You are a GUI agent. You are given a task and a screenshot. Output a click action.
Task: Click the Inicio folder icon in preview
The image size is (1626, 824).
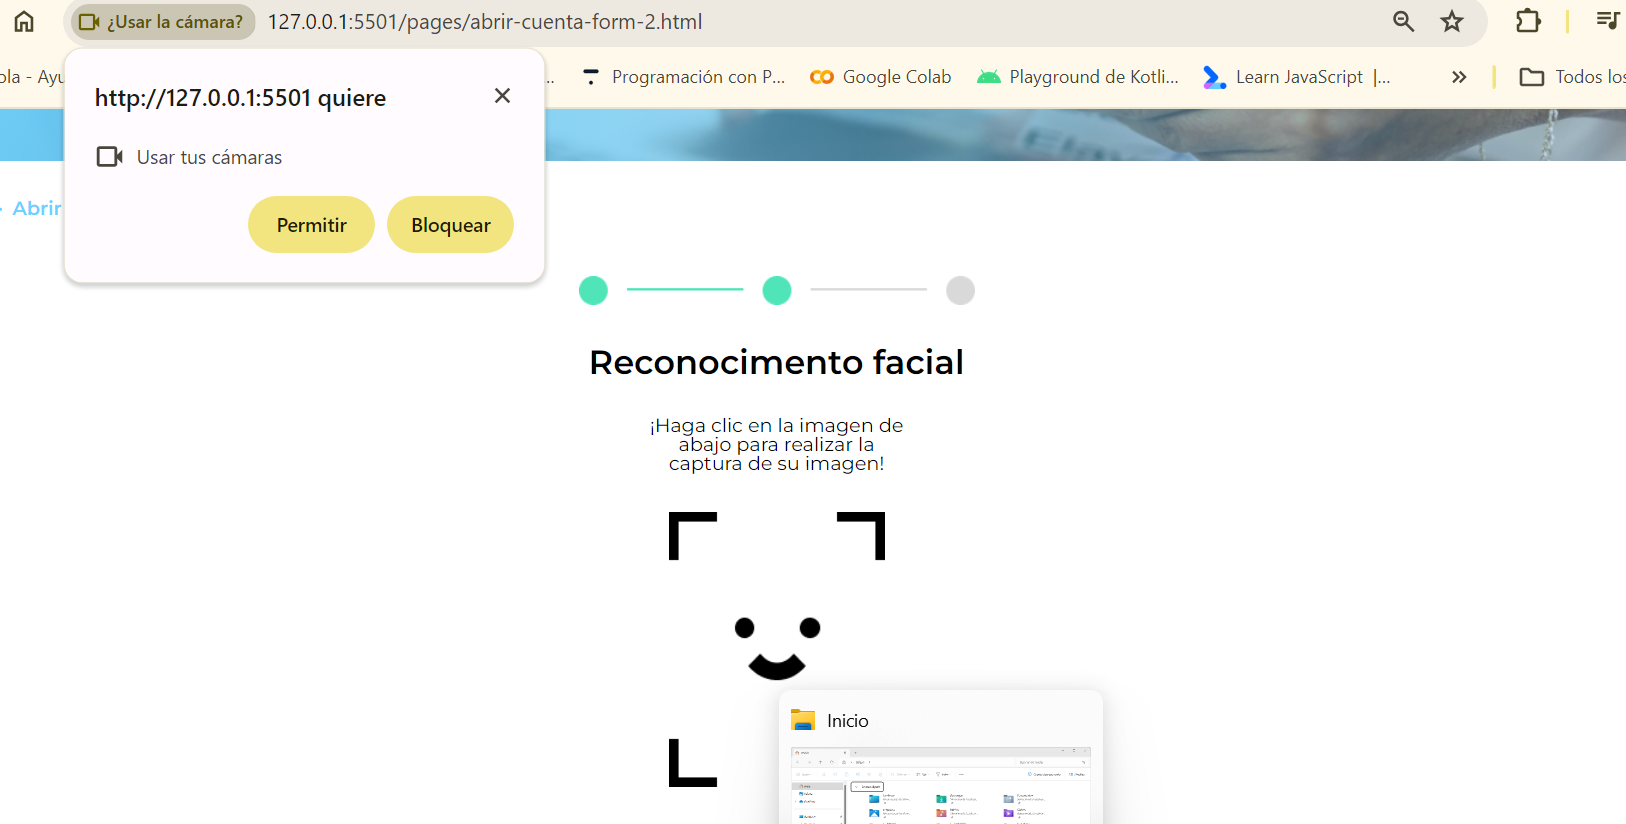coord(803,720)
